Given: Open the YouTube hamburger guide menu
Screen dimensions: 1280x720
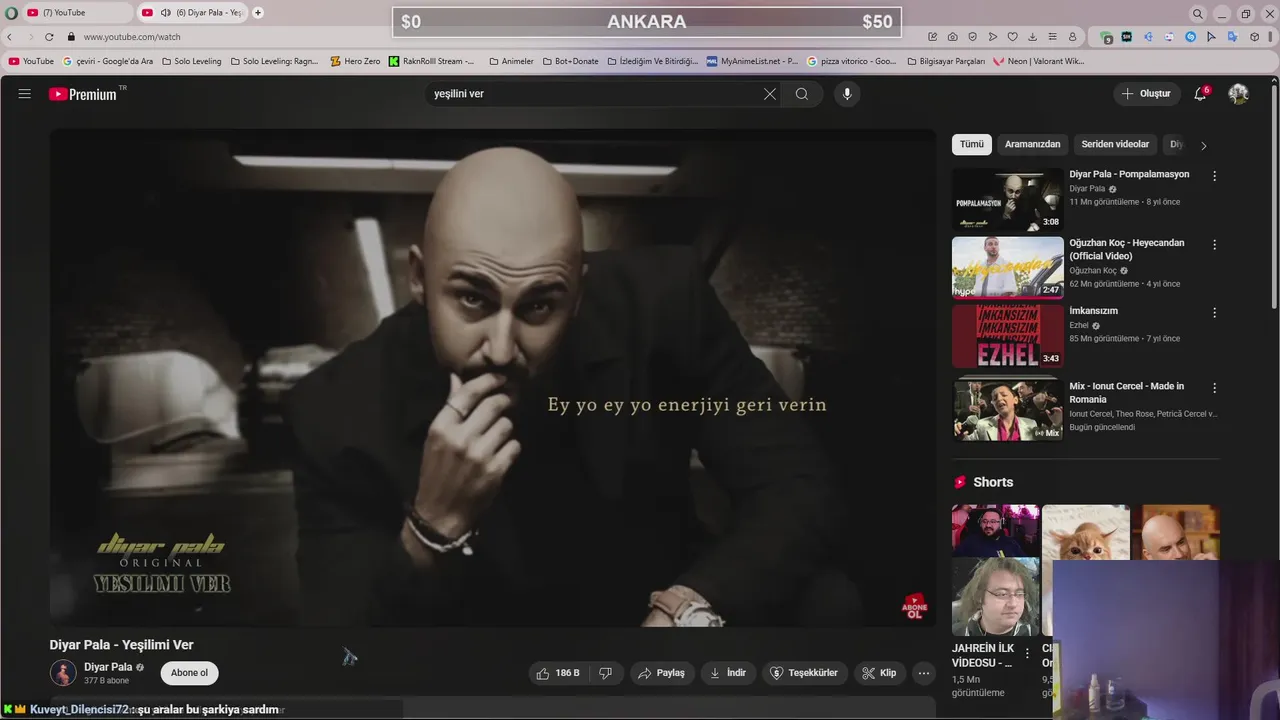Looking at the screenshot, I should (24, 94).
